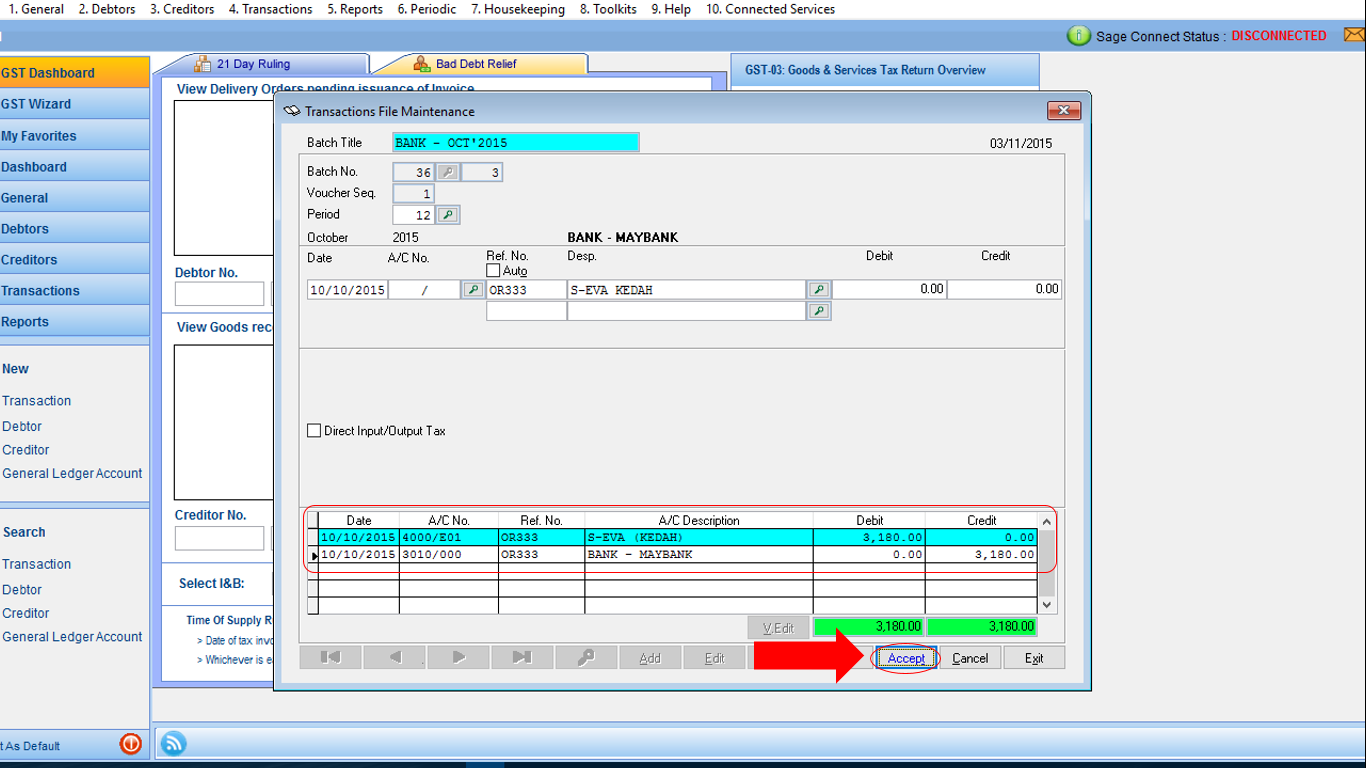Click the Batch Title field BANK - OCT'2015

click(x=515, y=143)
